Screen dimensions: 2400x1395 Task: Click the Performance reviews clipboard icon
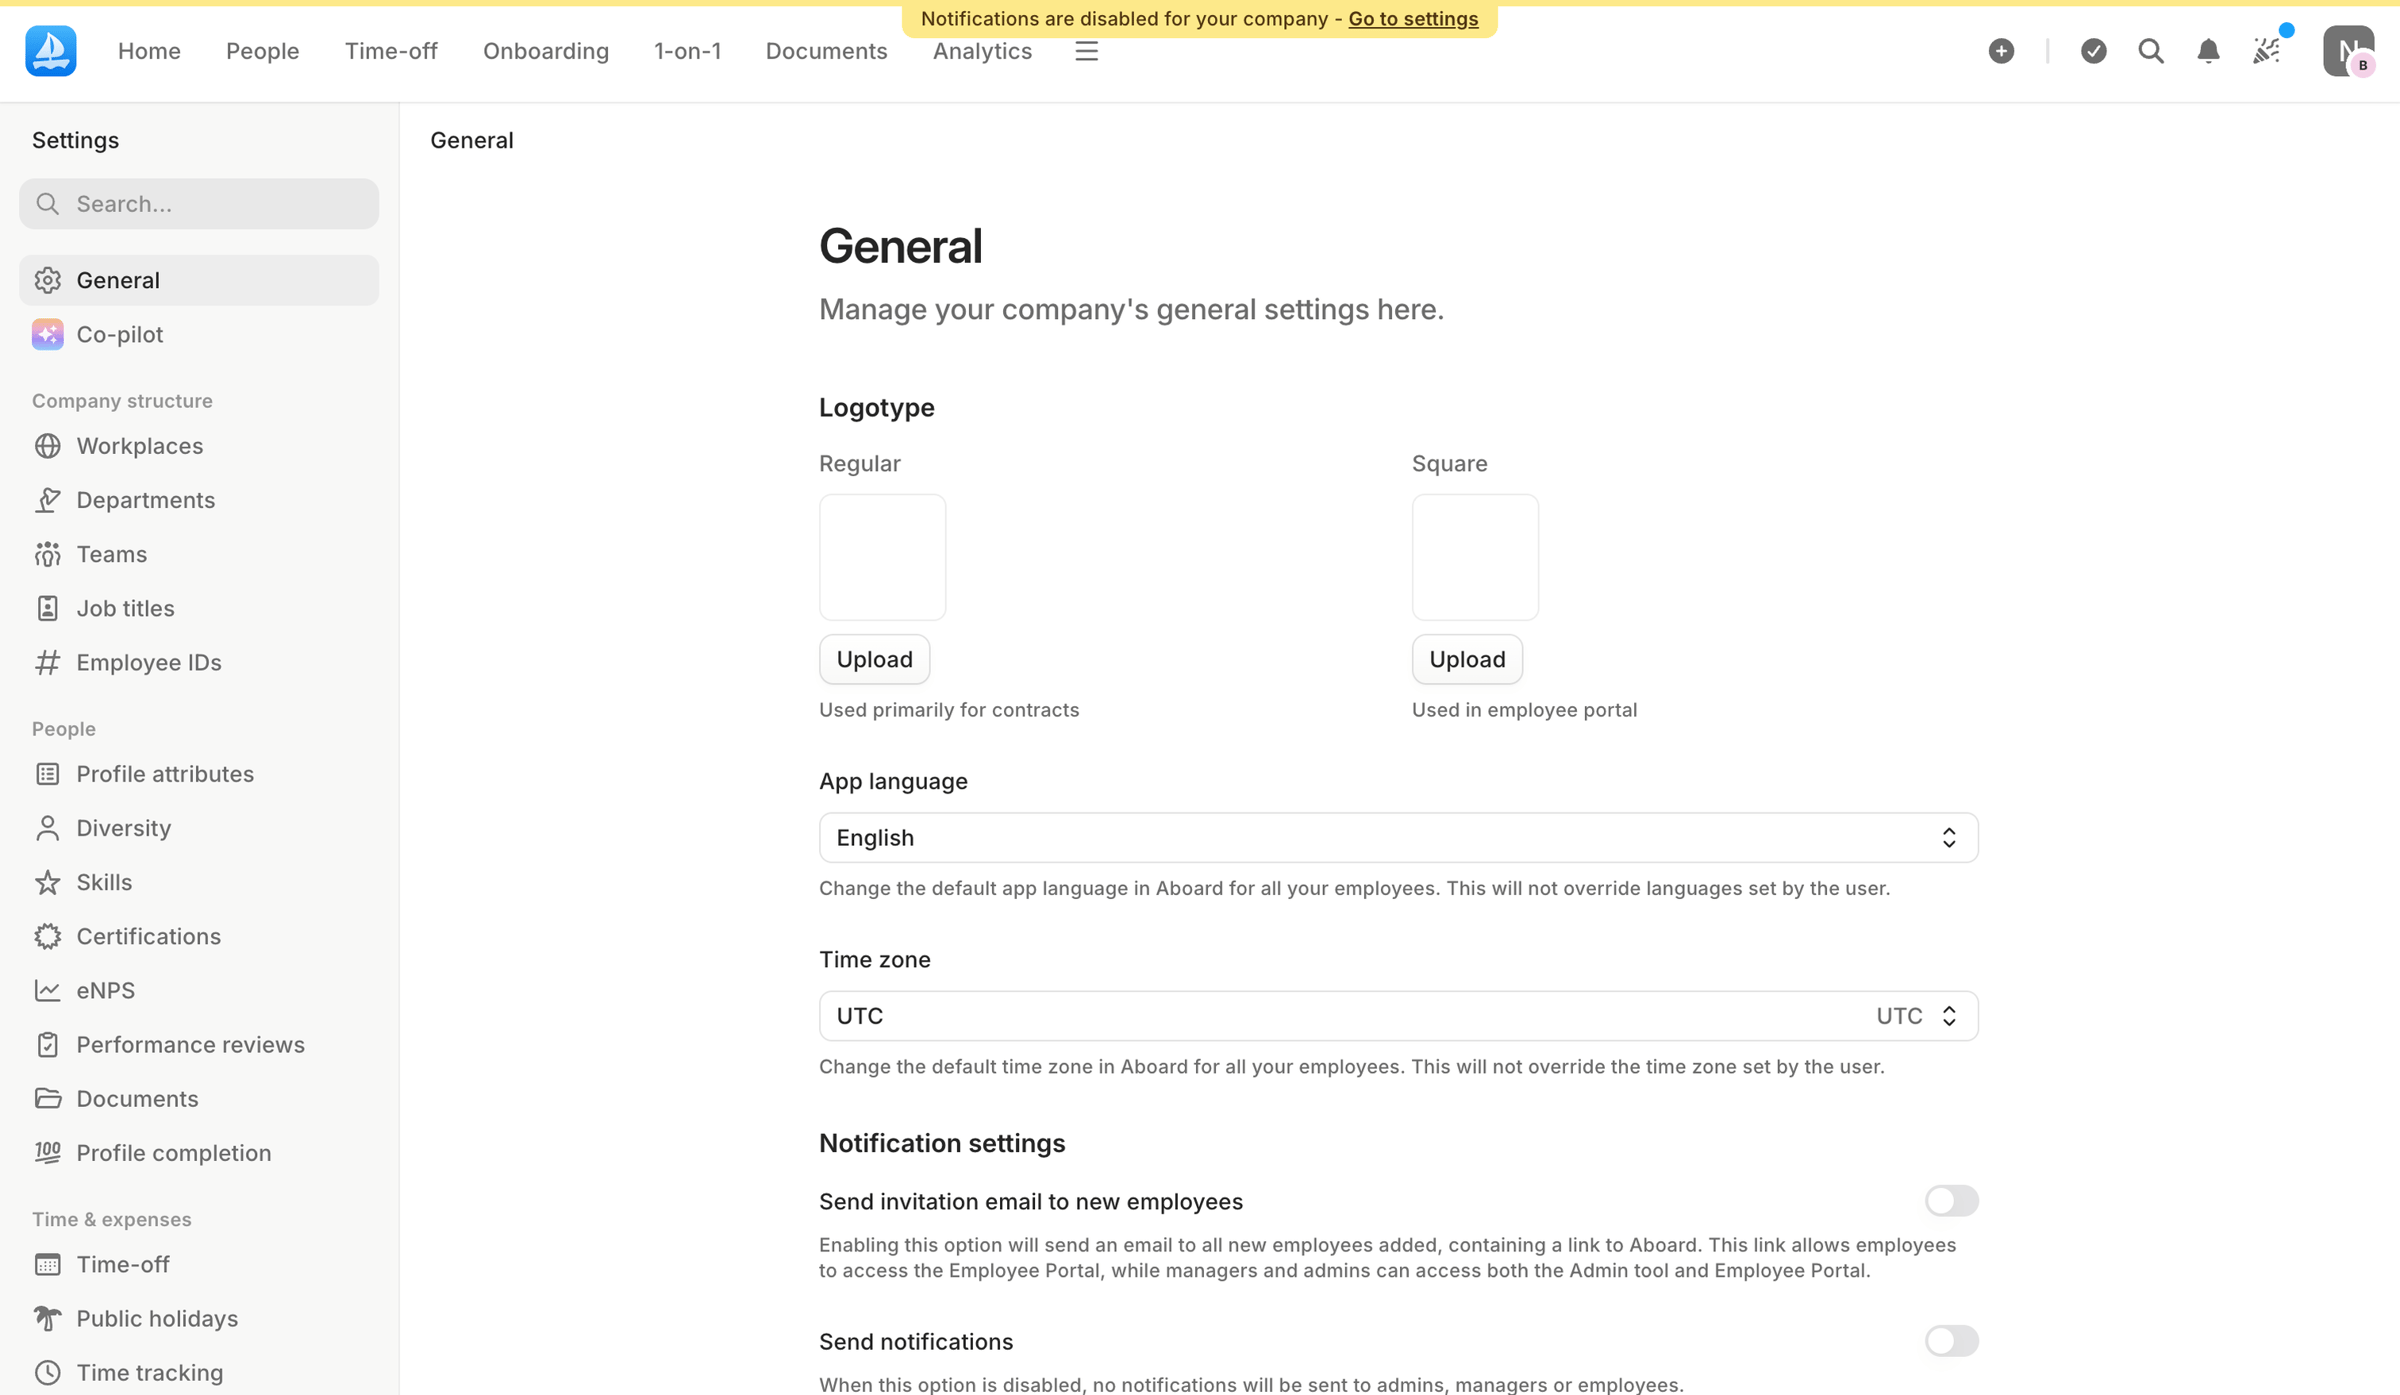pyautogui.click(x=47, y=1044)
